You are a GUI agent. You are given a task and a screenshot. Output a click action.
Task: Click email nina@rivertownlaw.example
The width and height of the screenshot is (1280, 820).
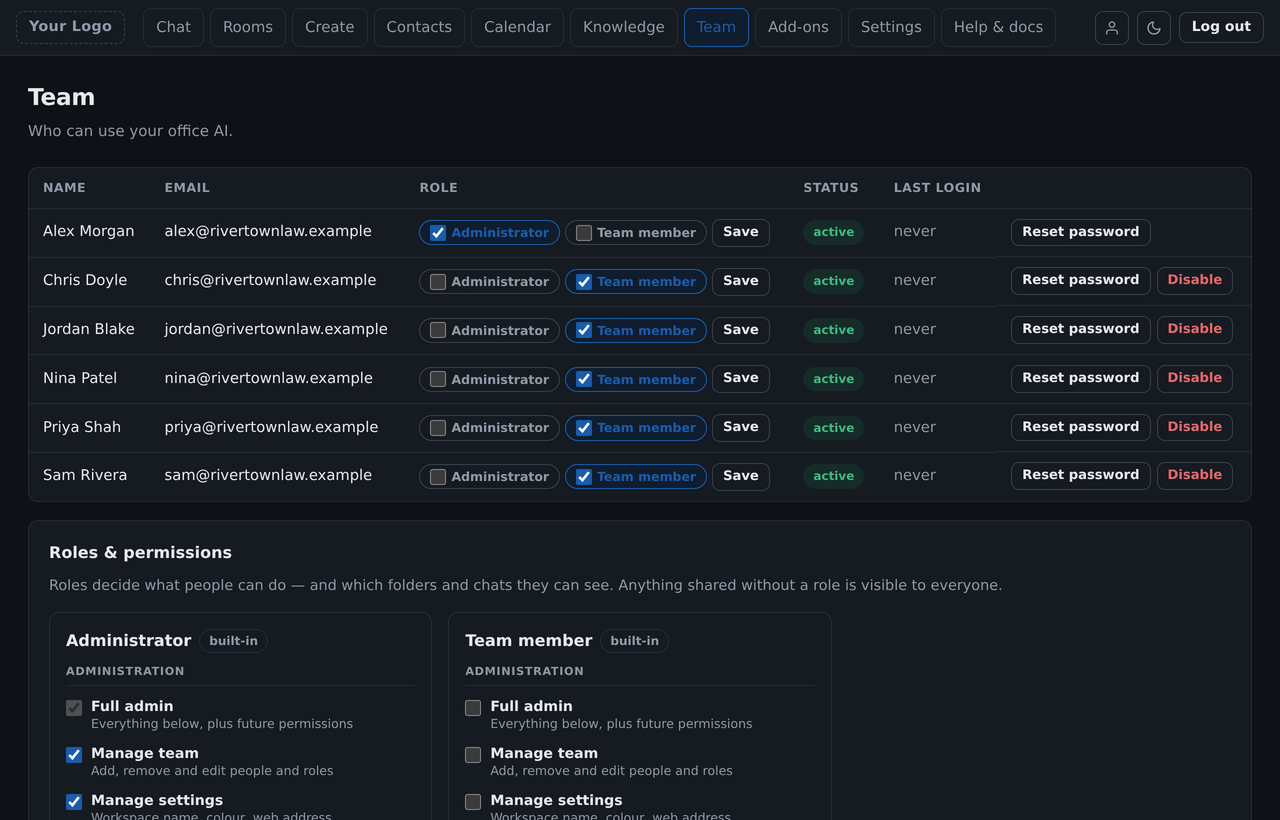point(269,378)
